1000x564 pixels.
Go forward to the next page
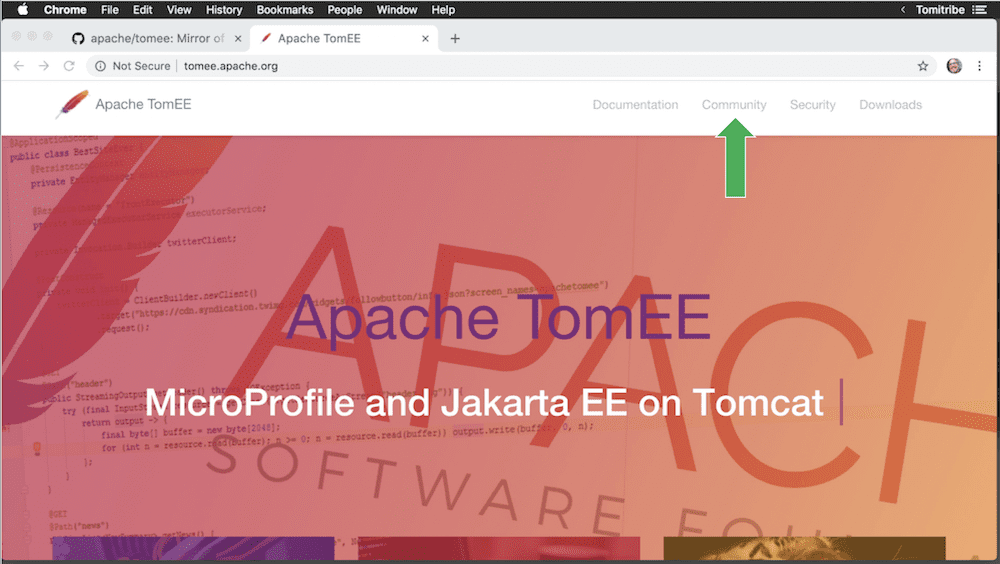(x=43, y=66)
